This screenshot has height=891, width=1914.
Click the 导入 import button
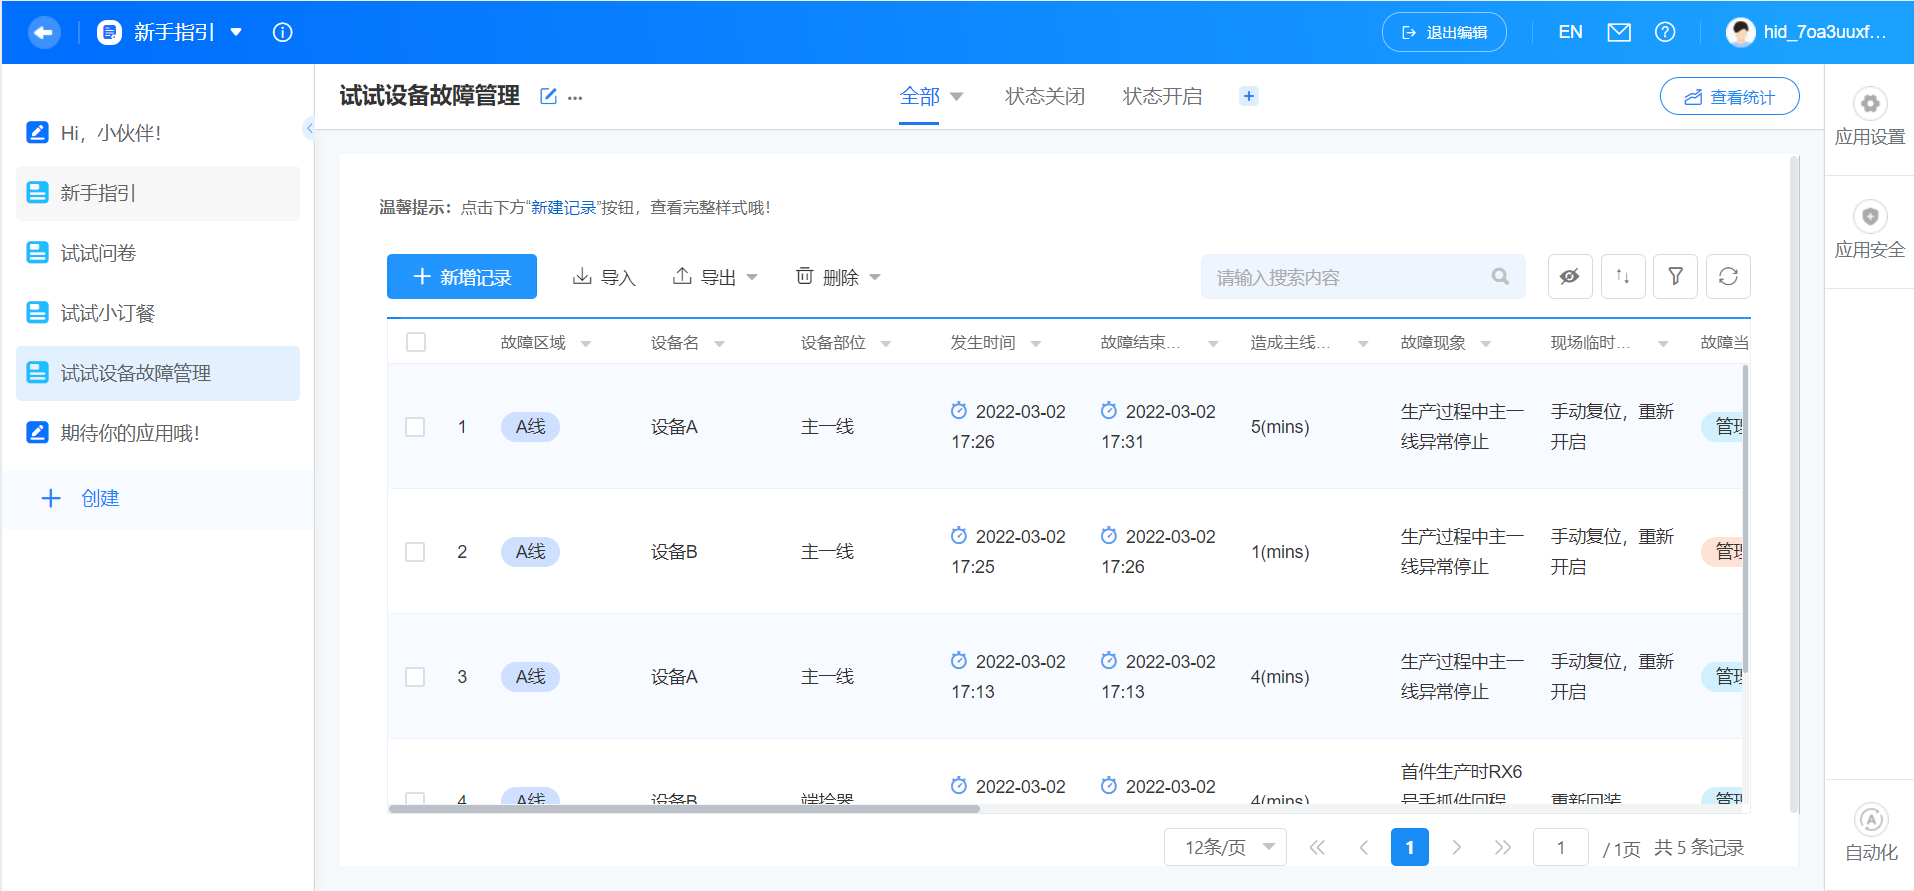(604, 277)
